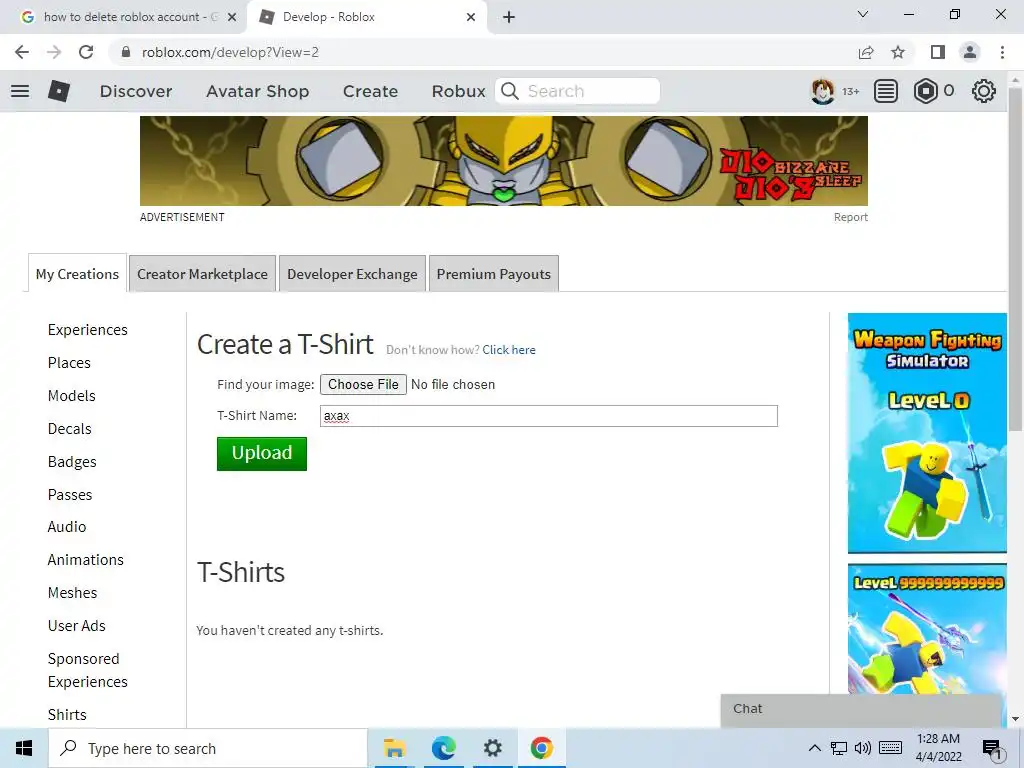The width and height of the screenshot is (1024, 768).
Task: Switch to the Developer Exchange tab
Action: [352, 274]
